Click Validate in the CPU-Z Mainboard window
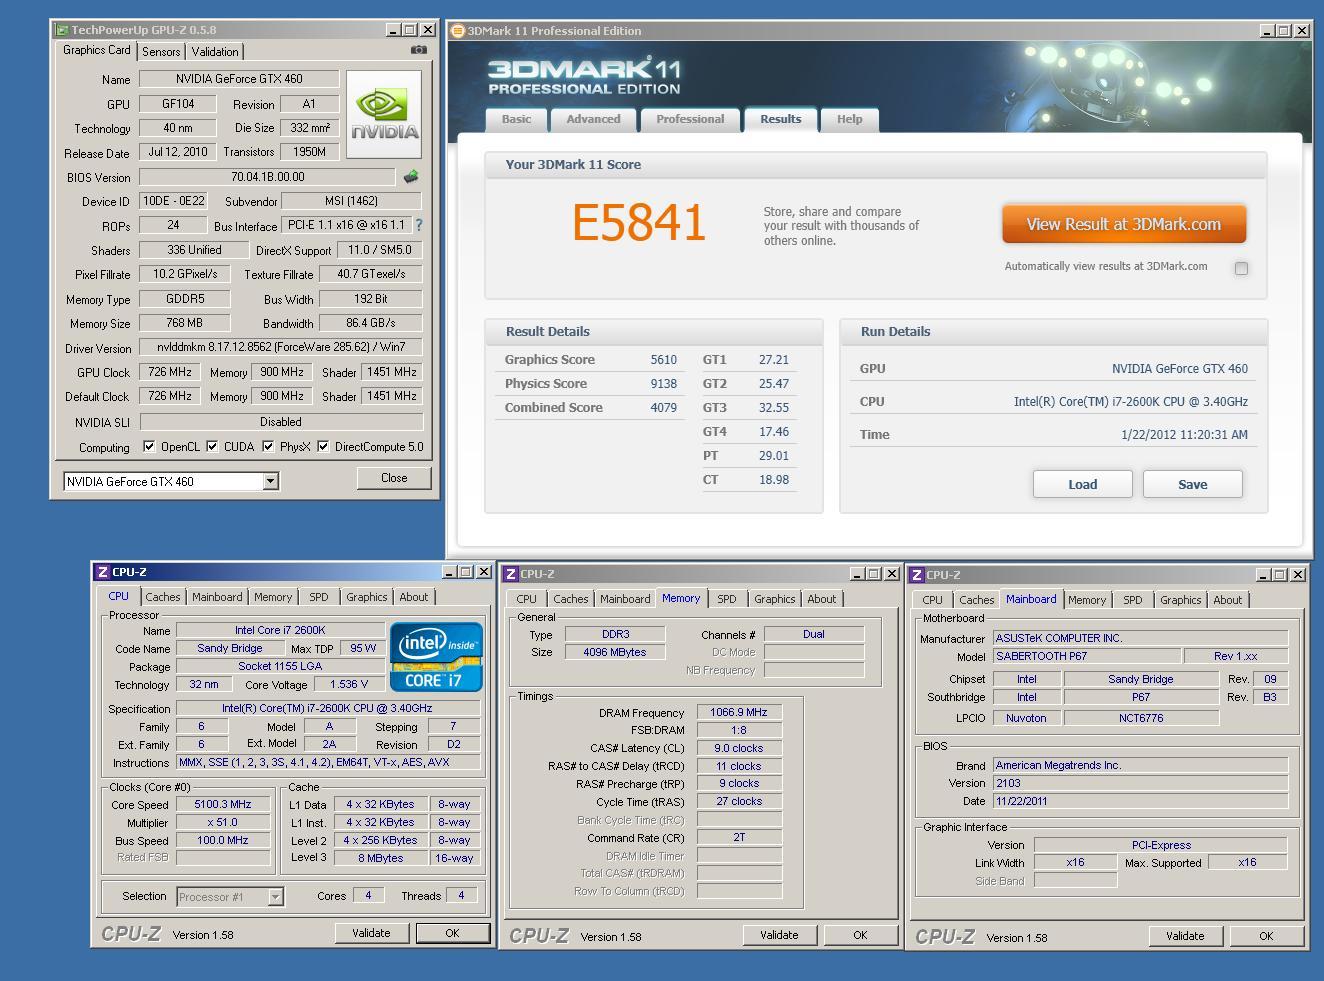This screenshot has height=981, width=1324. (x=1185, y=936)
